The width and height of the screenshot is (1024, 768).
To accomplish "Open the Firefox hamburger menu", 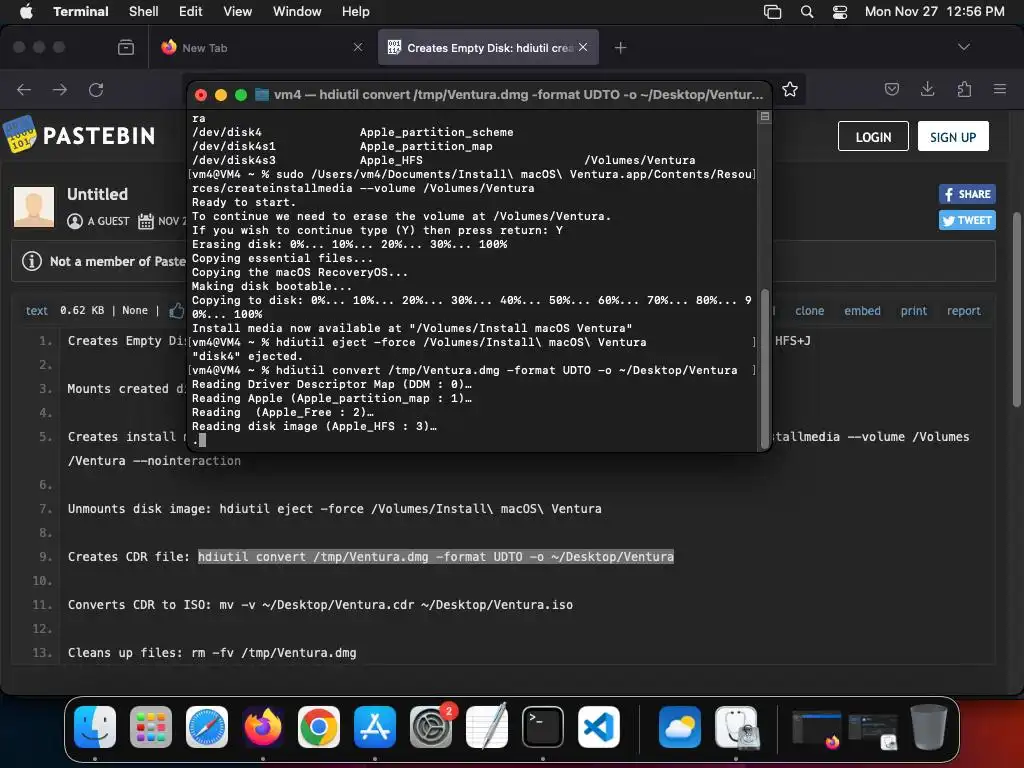I will [x=999, y=89].
